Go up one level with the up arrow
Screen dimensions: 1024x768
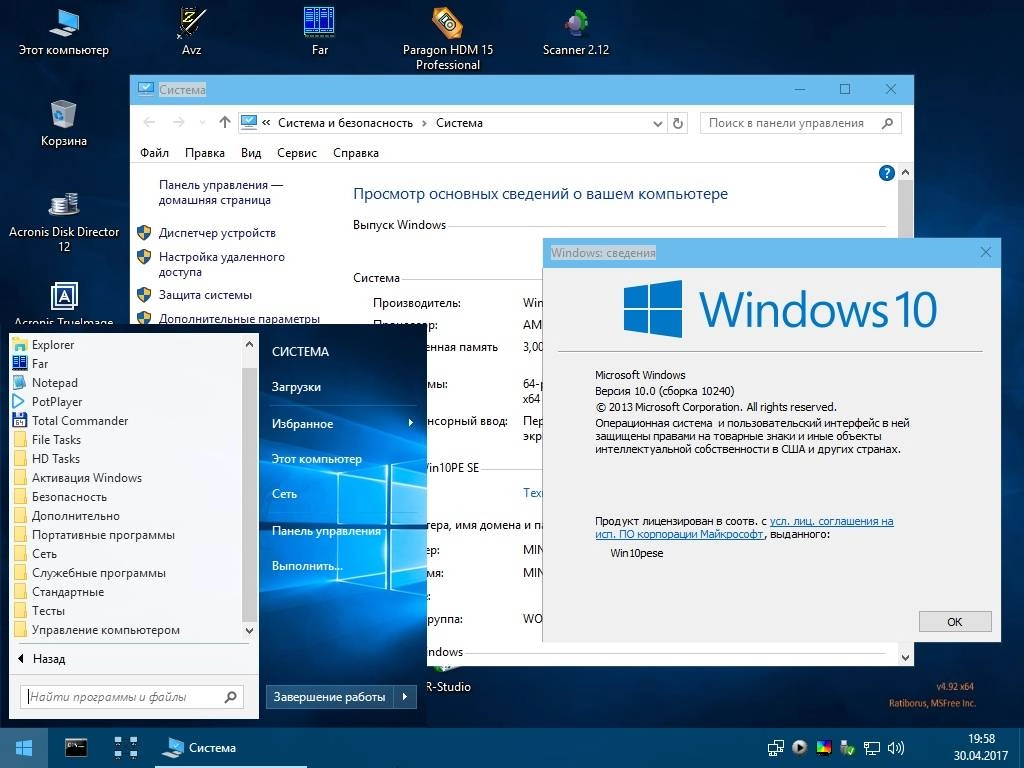pos(225,122)
